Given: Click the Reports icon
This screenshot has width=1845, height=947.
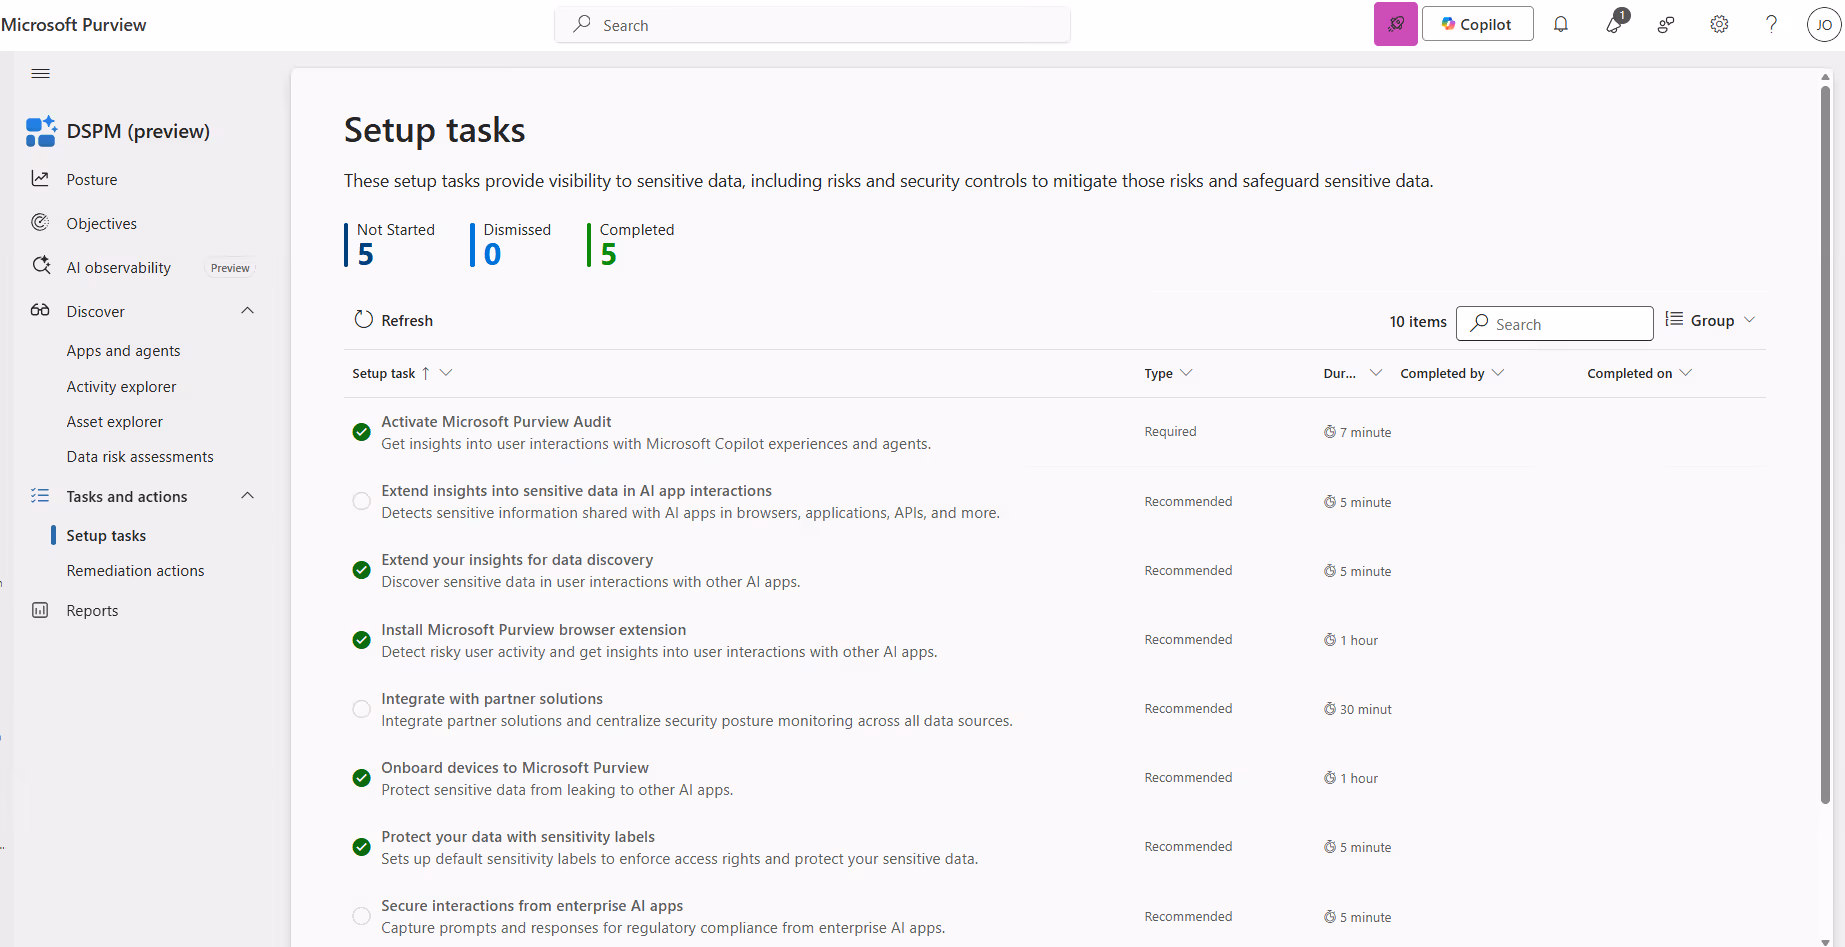Looking at the screenshot, I should [x=40, y=610].
